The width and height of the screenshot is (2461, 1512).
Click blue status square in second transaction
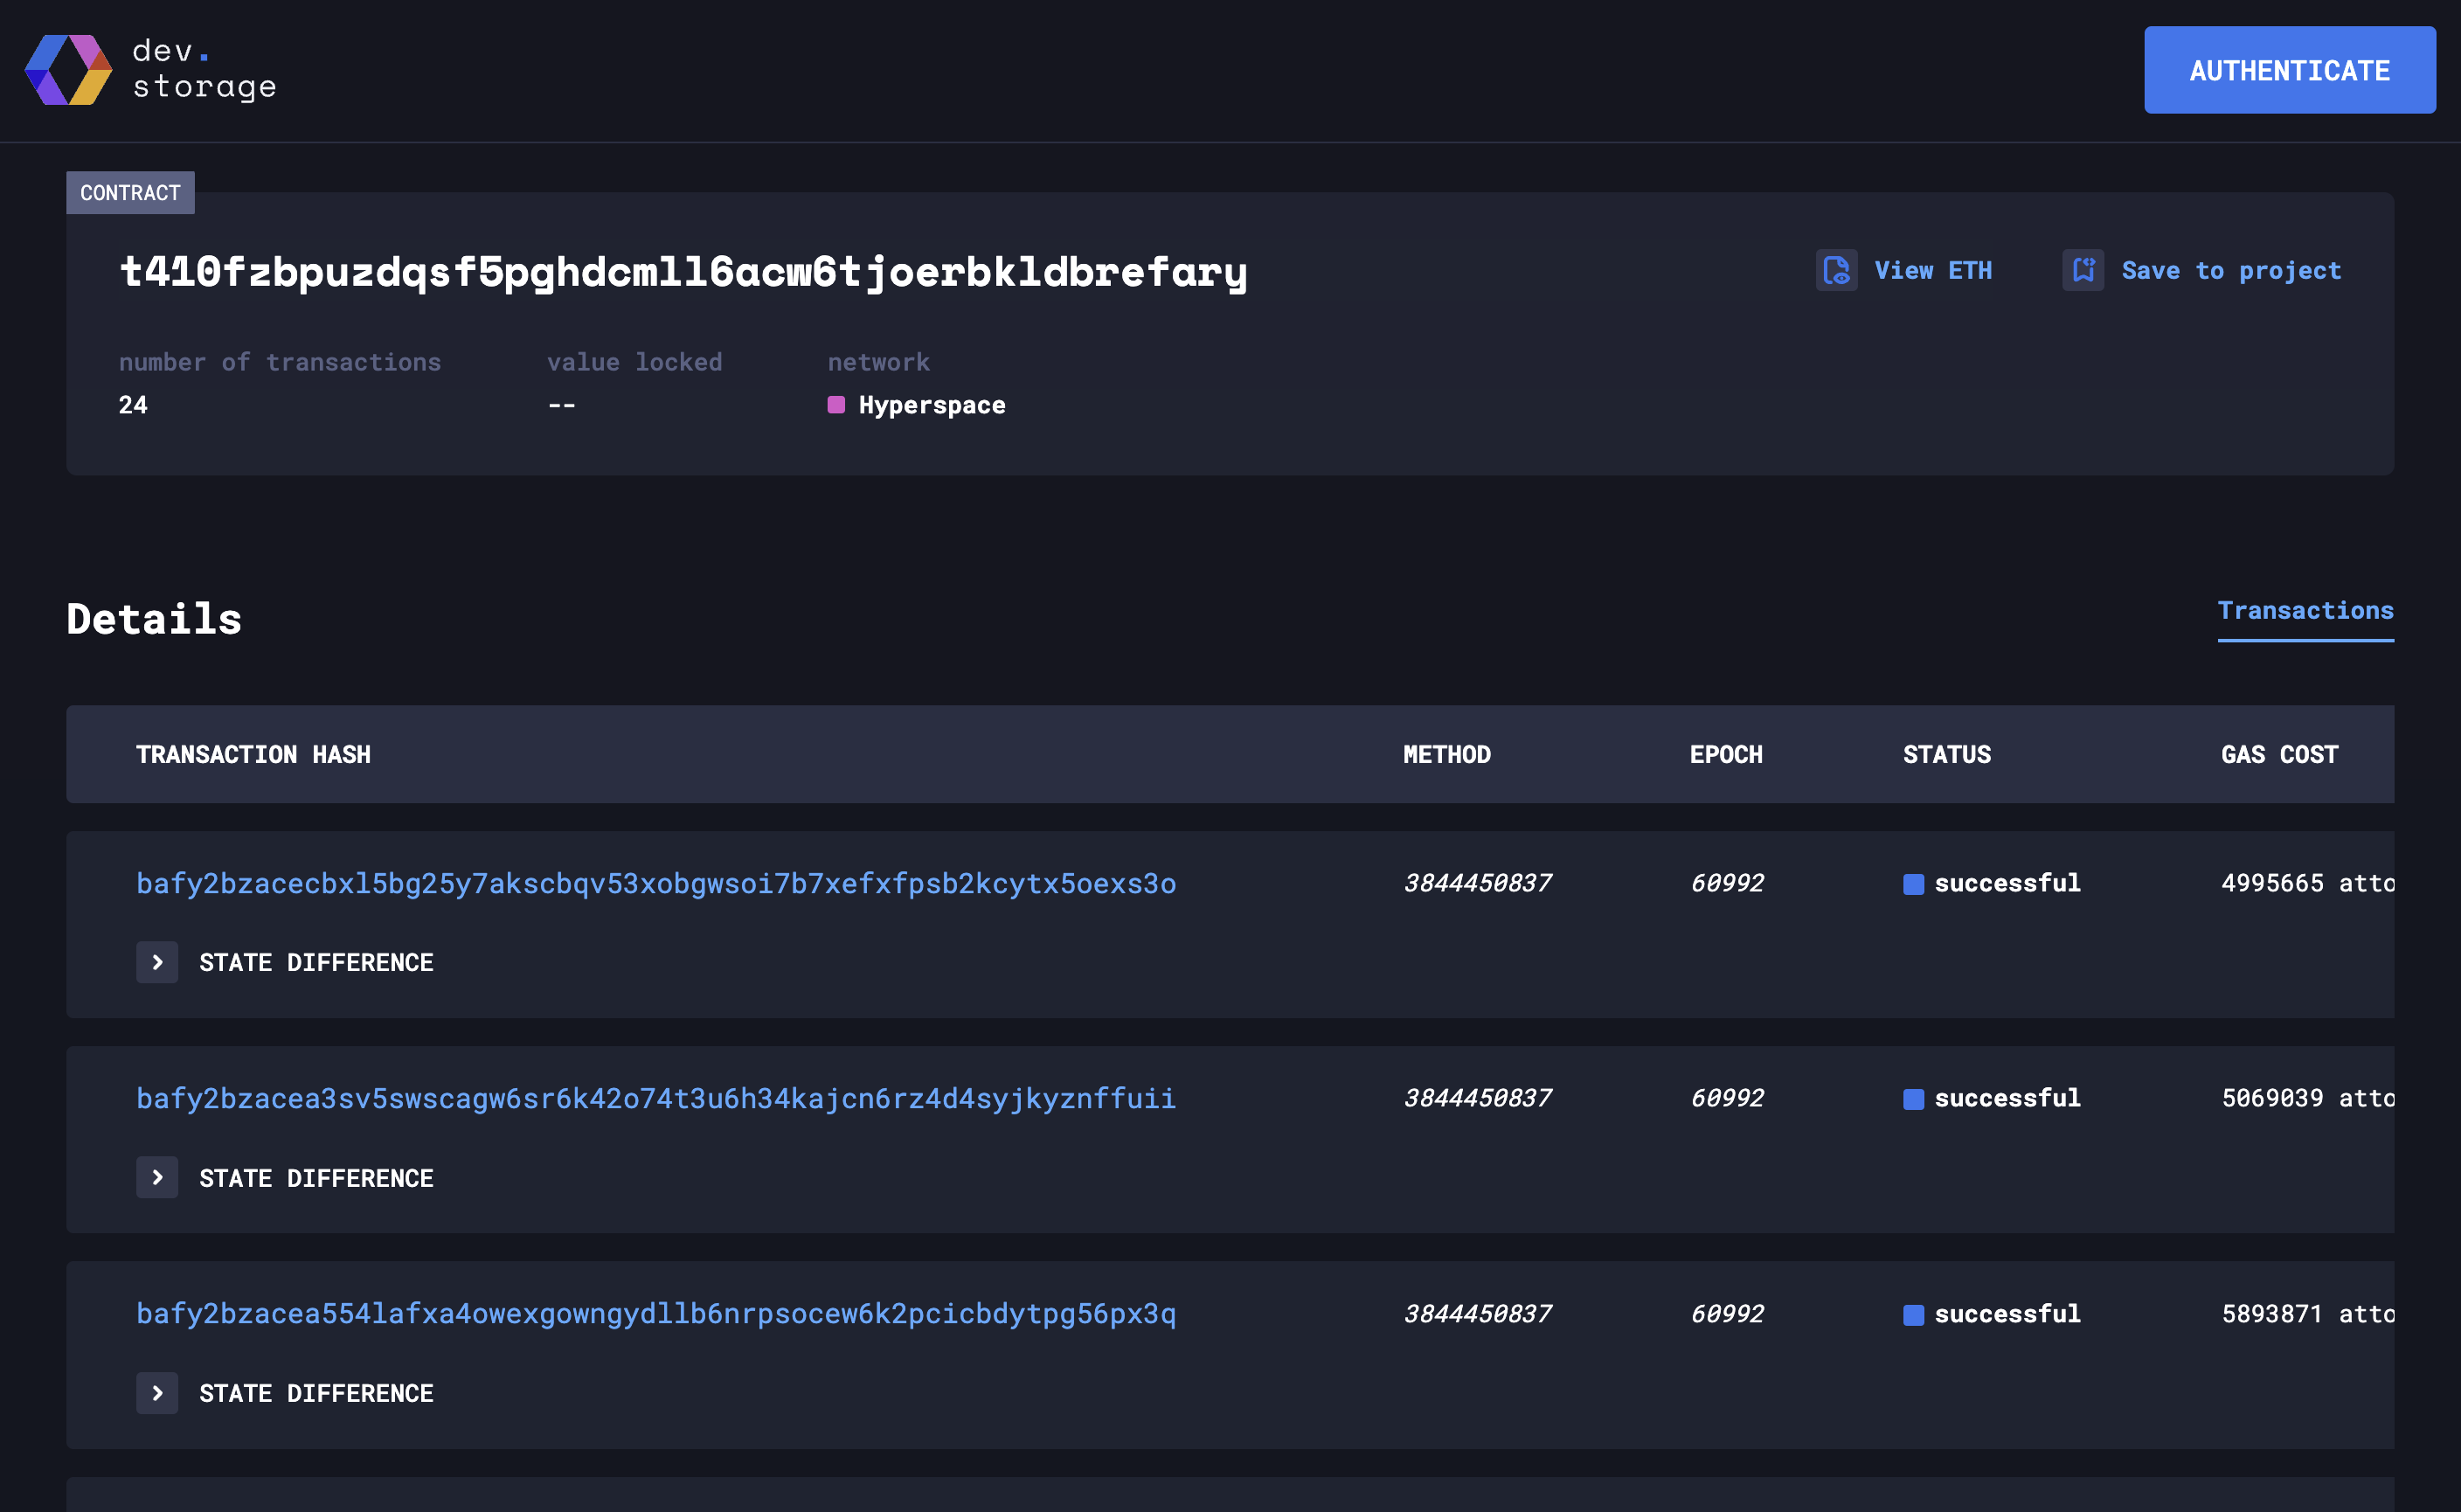[1913, 1099]
